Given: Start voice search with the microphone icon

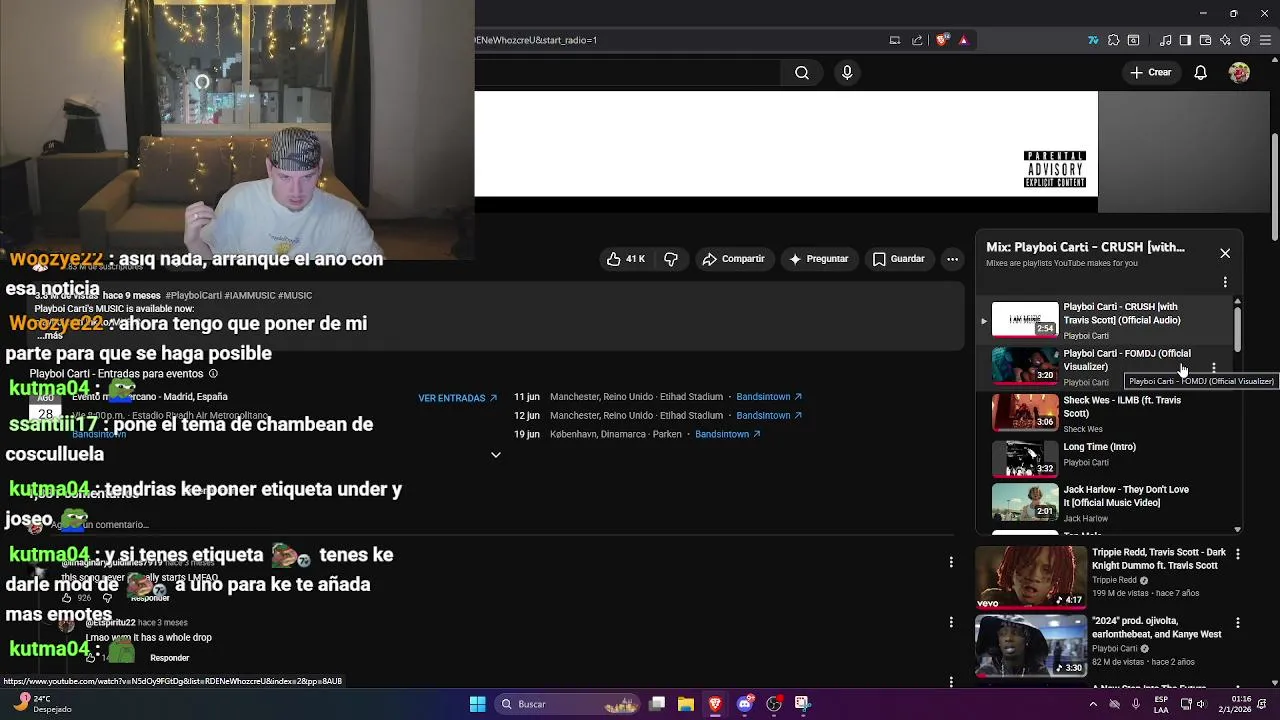Looking at the screenshot, I should (x=847, y=72).
